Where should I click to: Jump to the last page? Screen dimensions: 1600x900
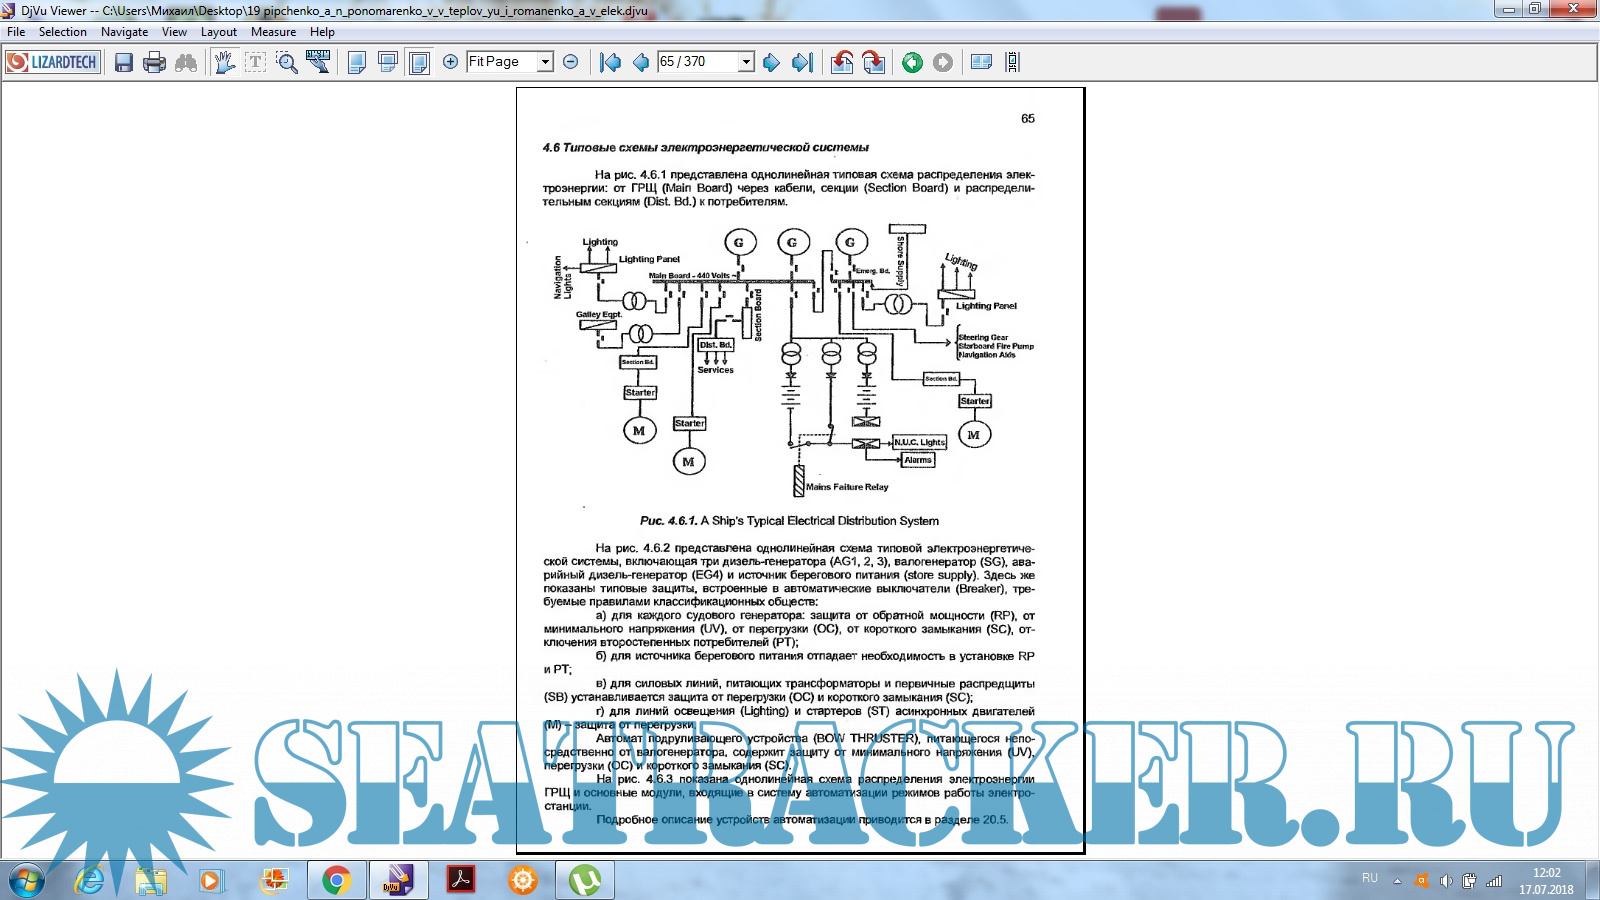click(x=802, y=62)
